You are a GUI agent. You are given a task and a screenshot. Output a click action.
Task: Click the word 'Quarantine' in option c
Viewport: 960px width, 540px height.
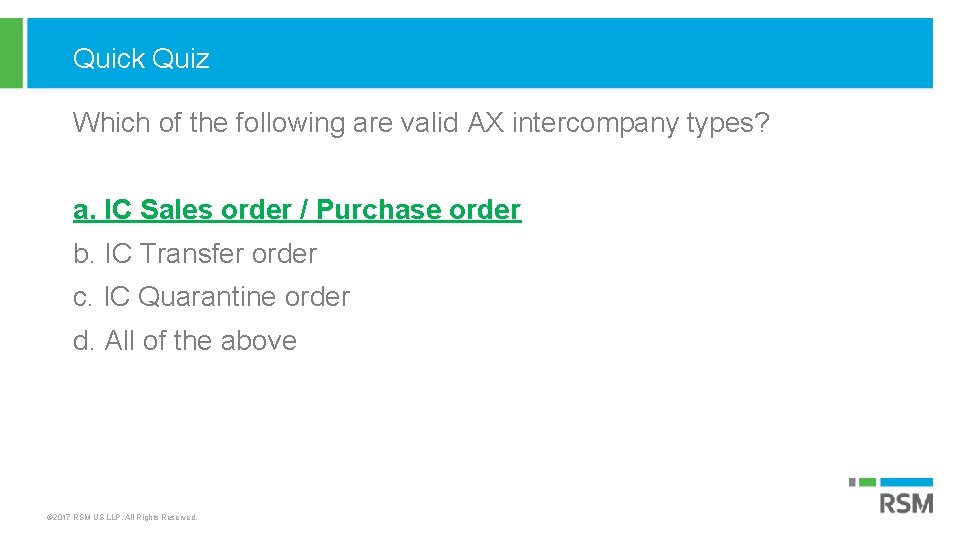coord(207,298)
